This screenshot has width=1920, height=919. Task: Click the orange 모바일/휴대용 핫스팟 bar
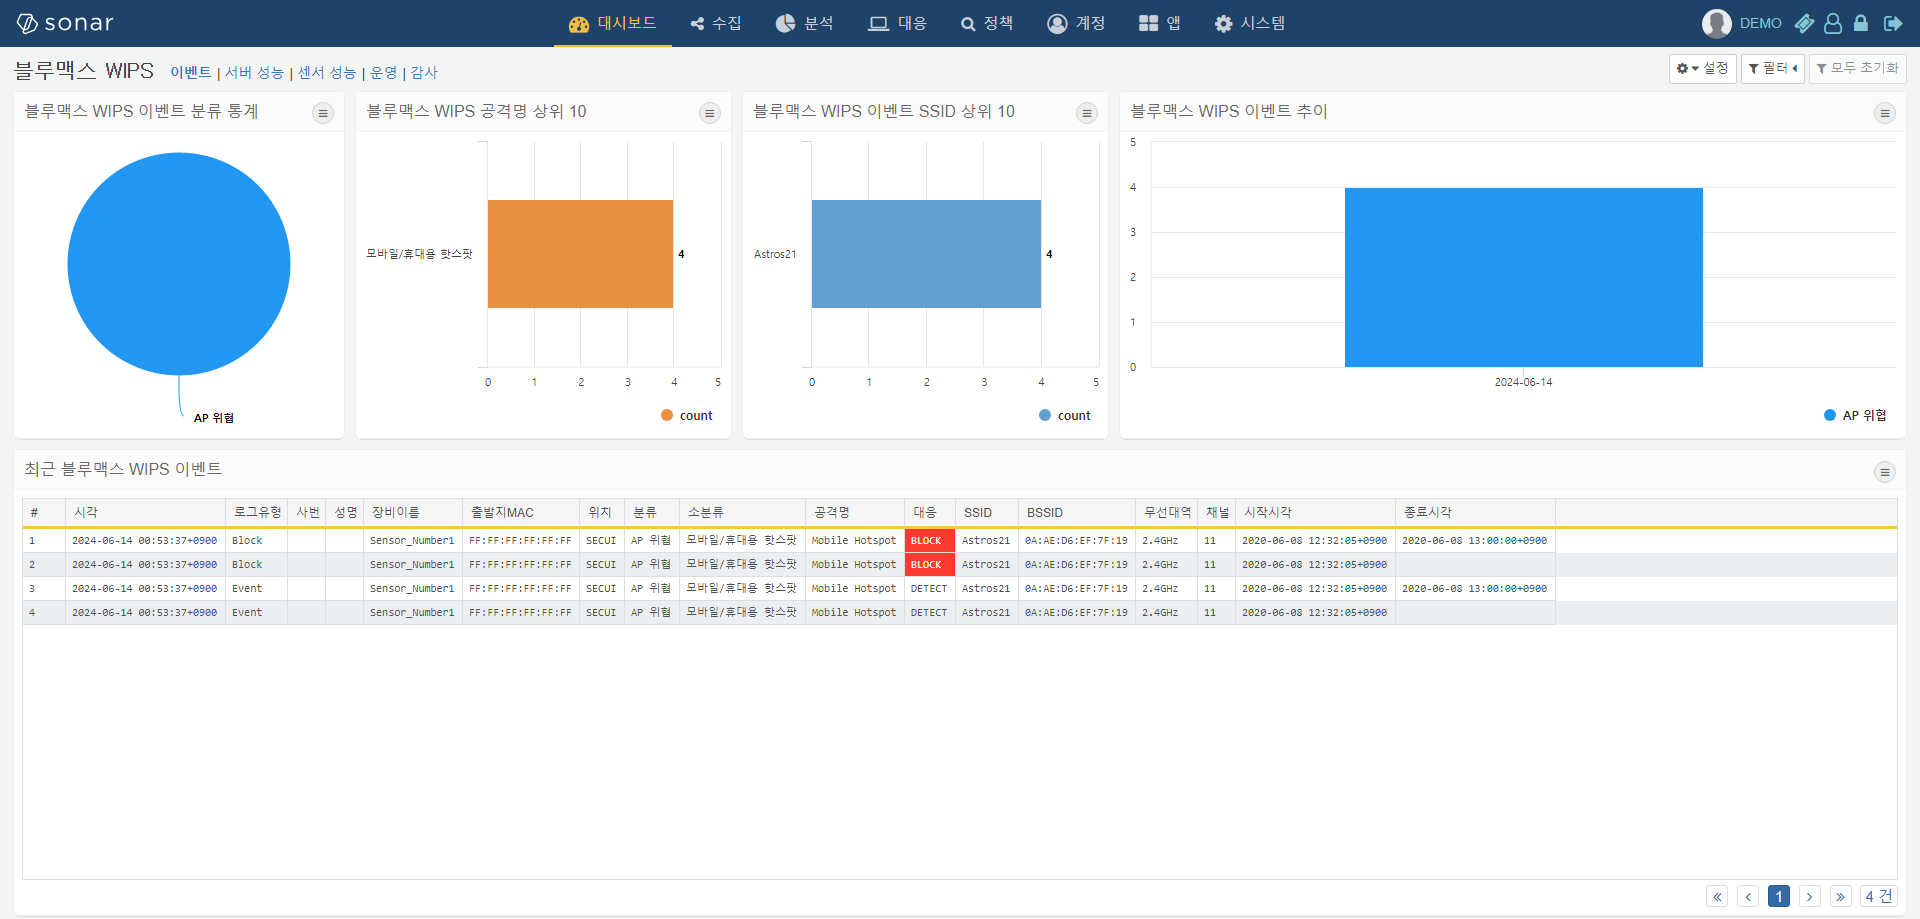click(580, 254)
